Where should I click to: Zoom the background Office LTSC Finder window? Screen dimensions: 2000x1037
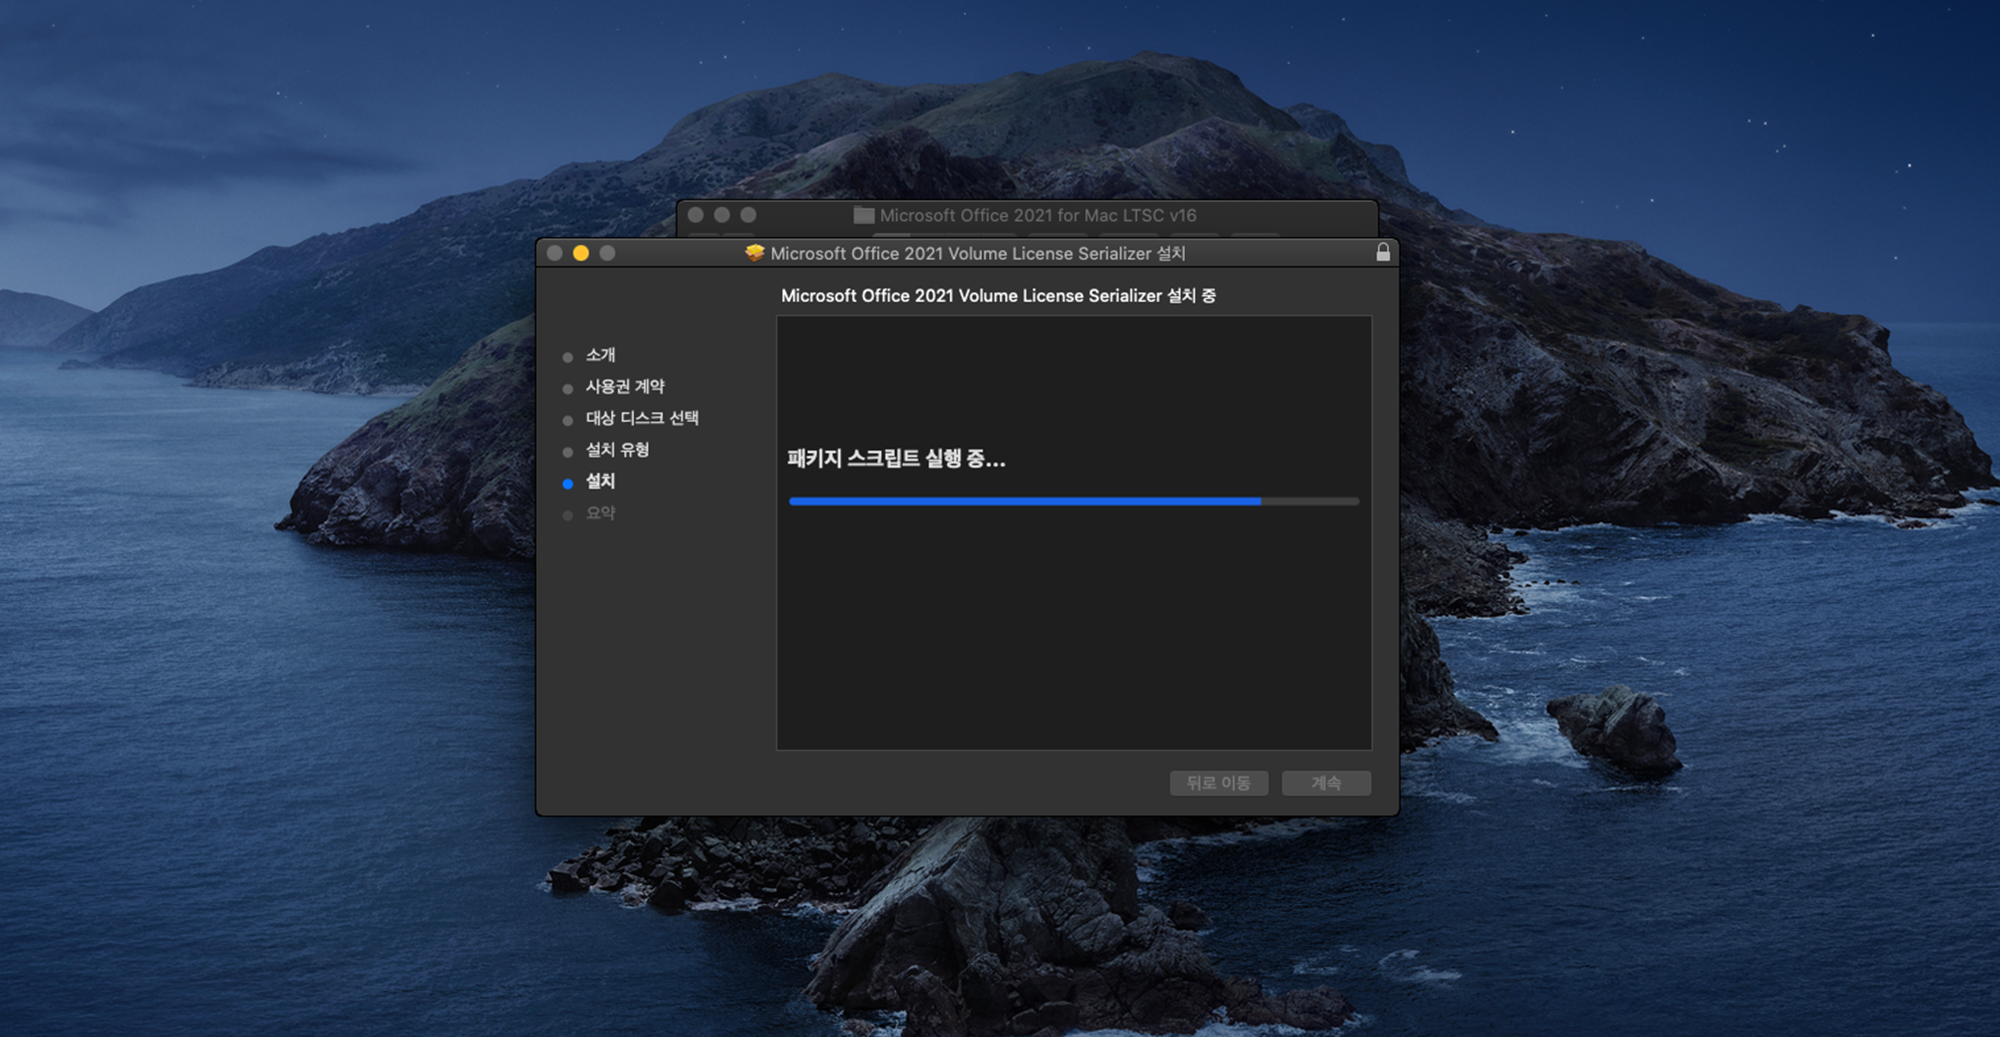pos(748,215)
